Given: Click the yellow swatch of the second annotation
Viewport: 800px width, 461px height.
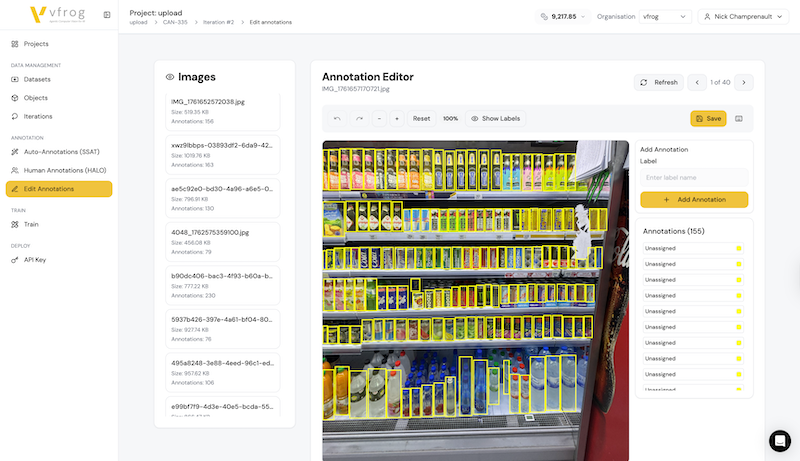Looking at the screenshot, I should click(x=739, y=264).
